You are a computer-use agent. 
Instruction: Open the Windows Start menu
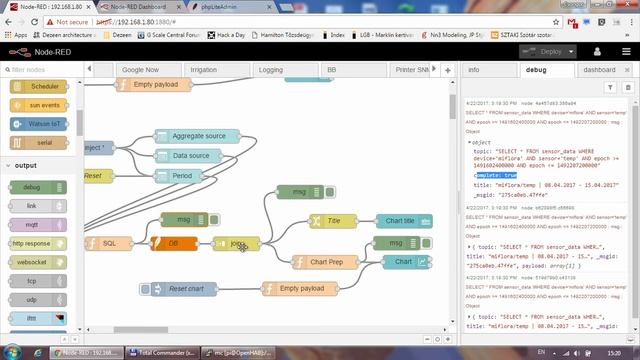12,353
